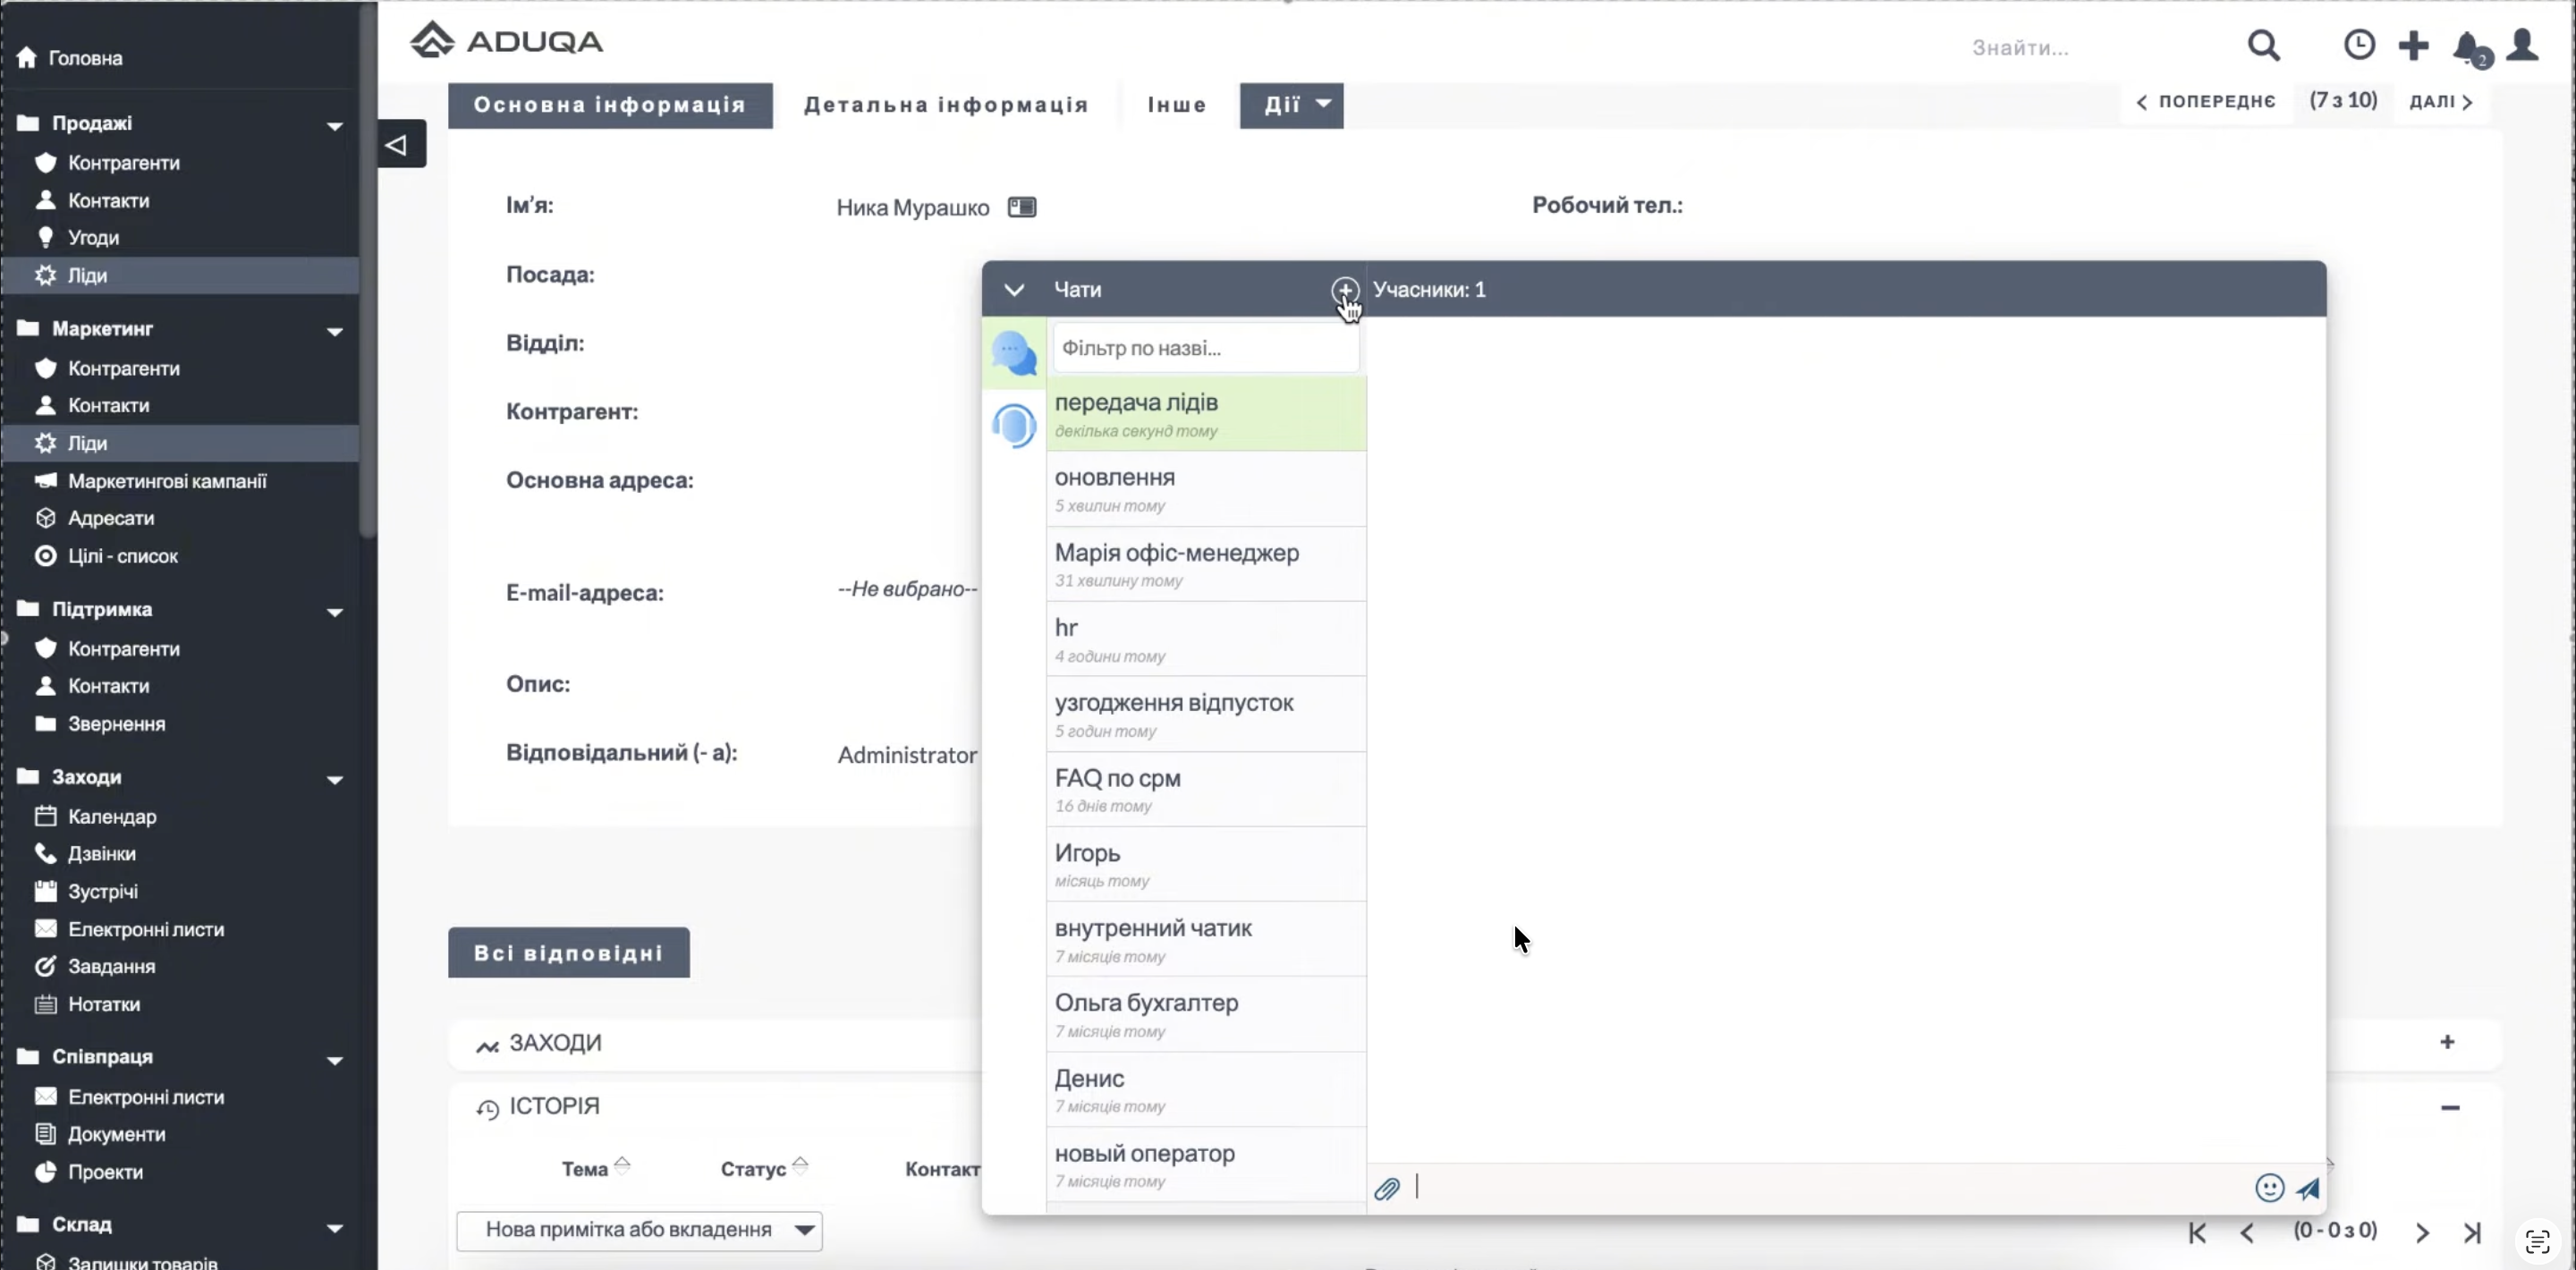
Task: Open the hr chat
Action: point(1206,639)
